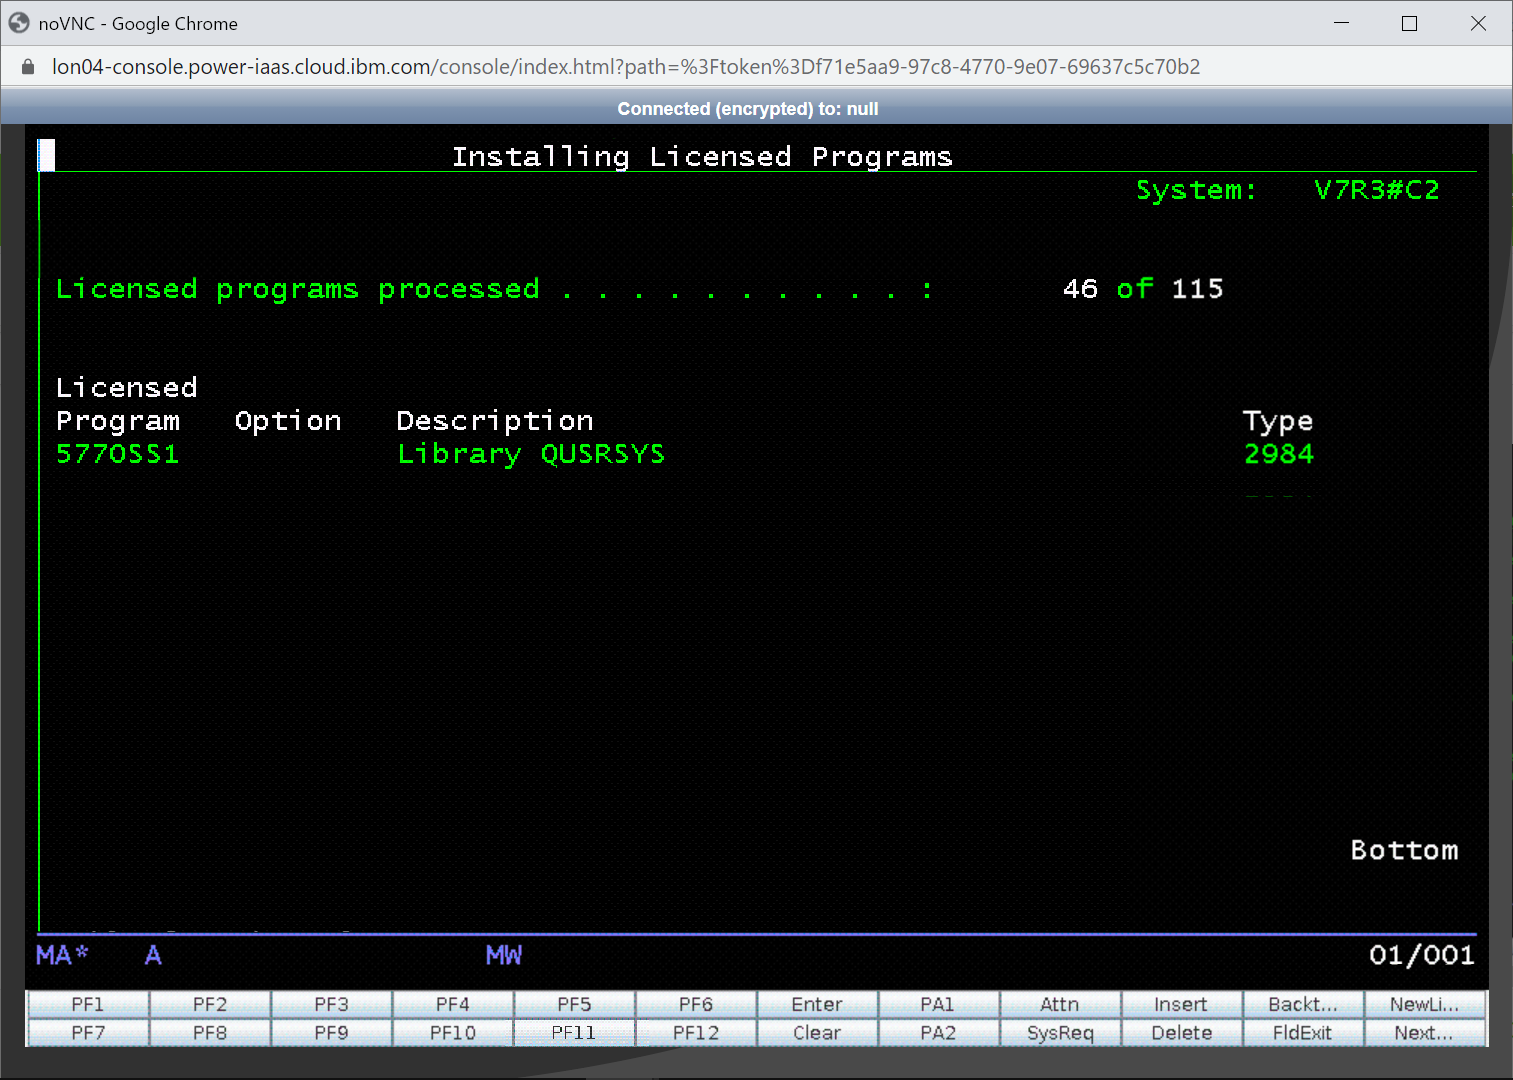Image resolution: width=1513 pixels, height=1080 pixels.
Task: Click the Attn key button
Action: [x=1060, y=1004]
